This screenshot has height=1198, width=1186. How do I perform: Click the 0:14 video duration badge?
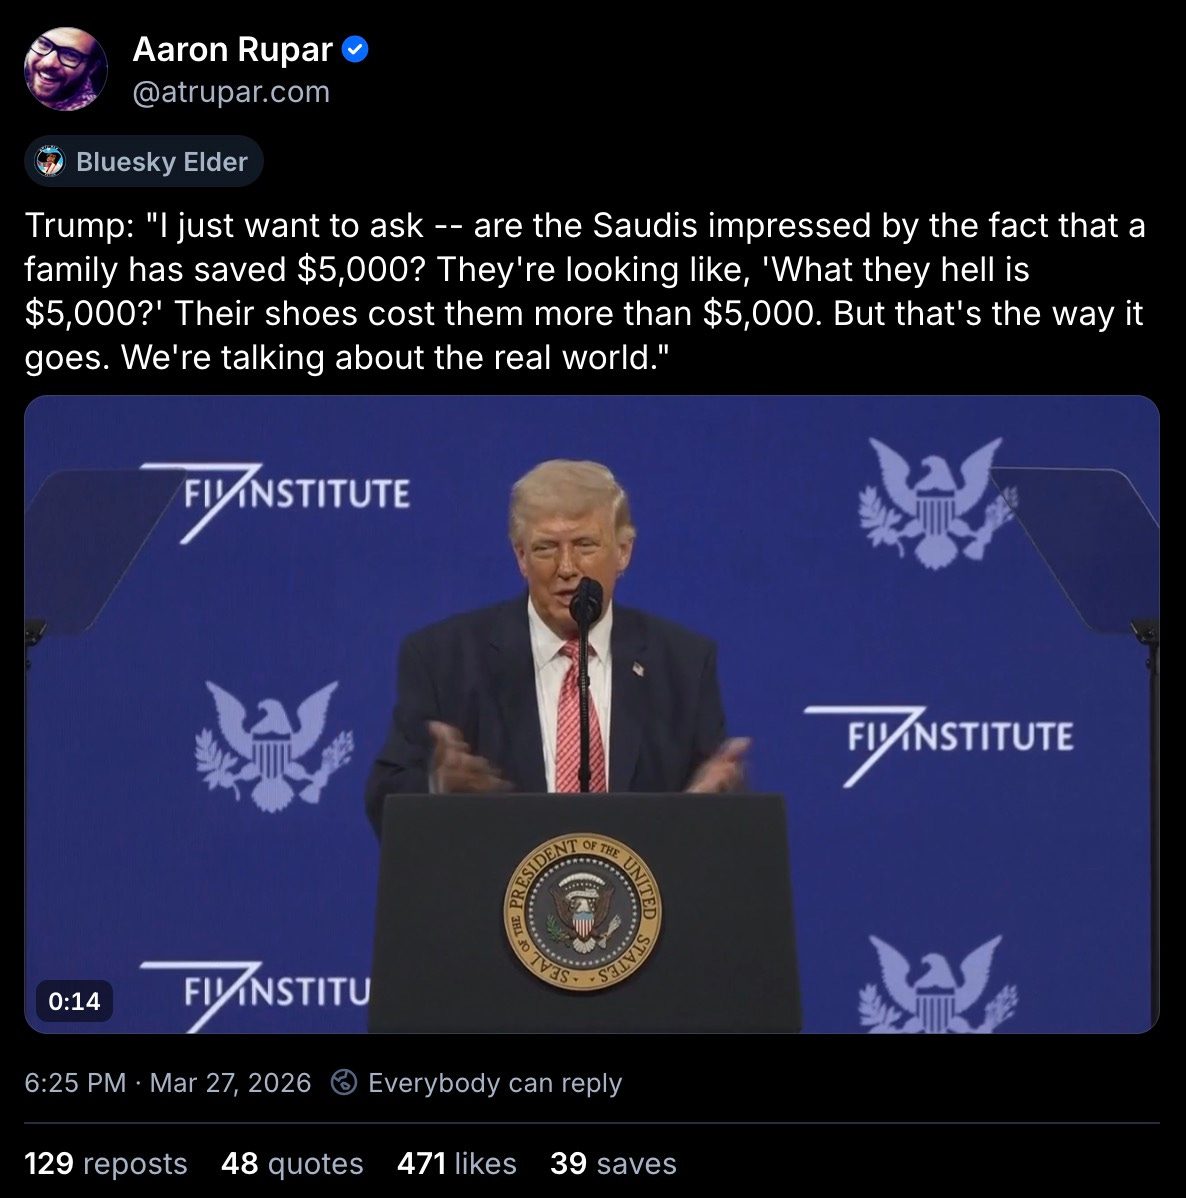74,1001
